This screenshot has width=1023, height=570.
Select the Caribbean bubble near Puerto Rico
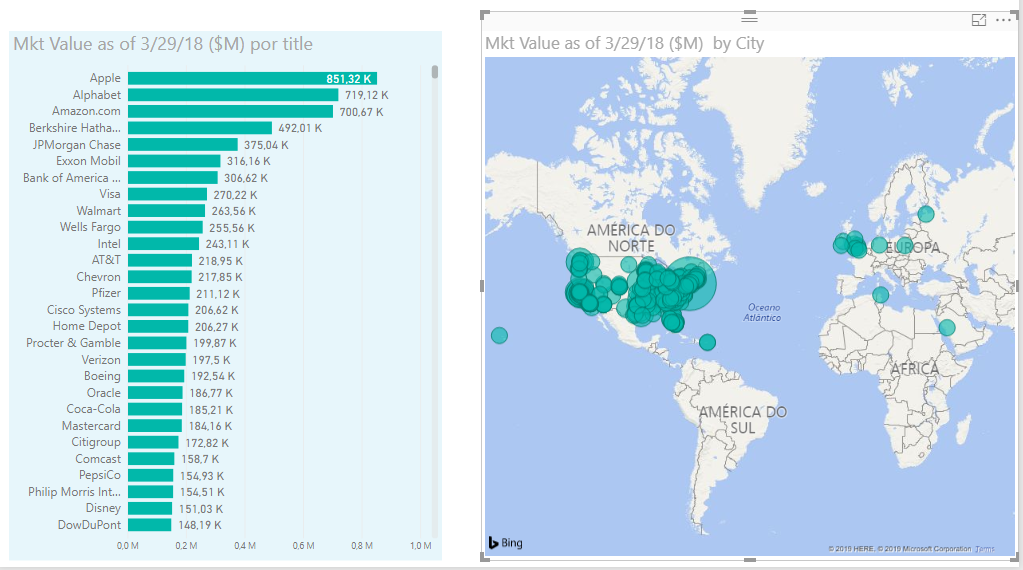point(707,342)
